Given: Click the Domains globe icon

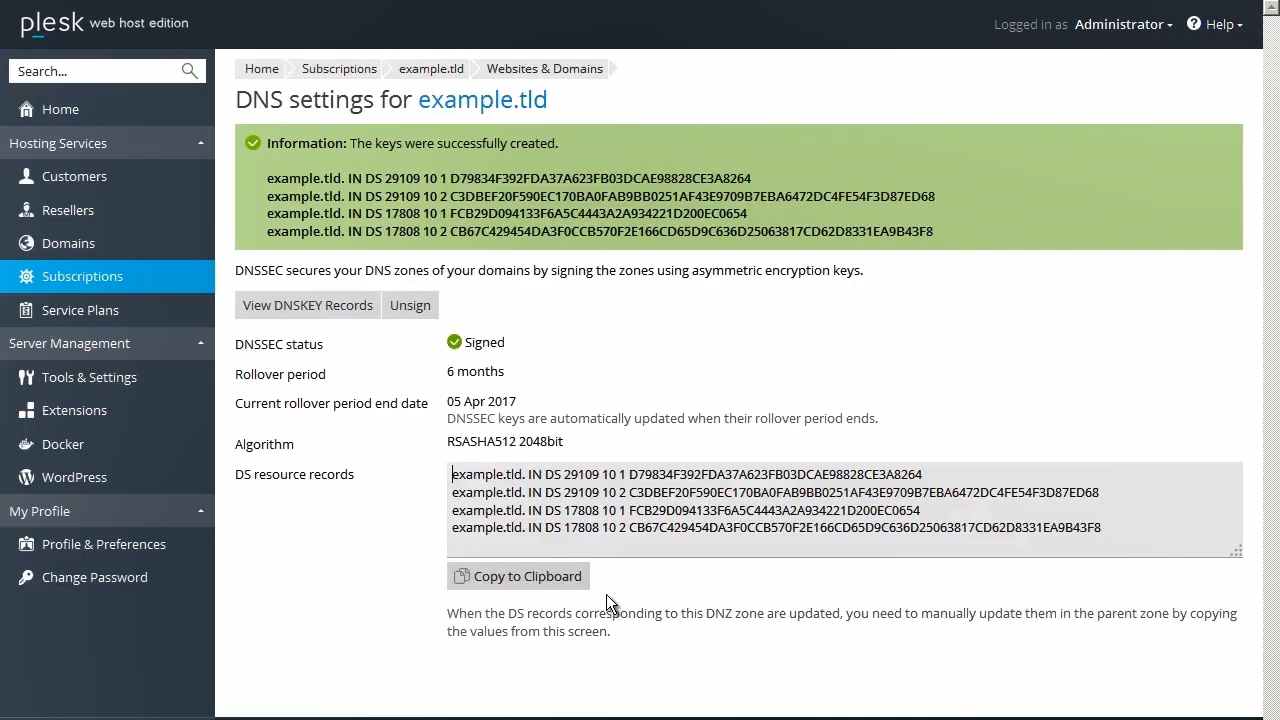Looking at the screenshot, I should [26, 243].
